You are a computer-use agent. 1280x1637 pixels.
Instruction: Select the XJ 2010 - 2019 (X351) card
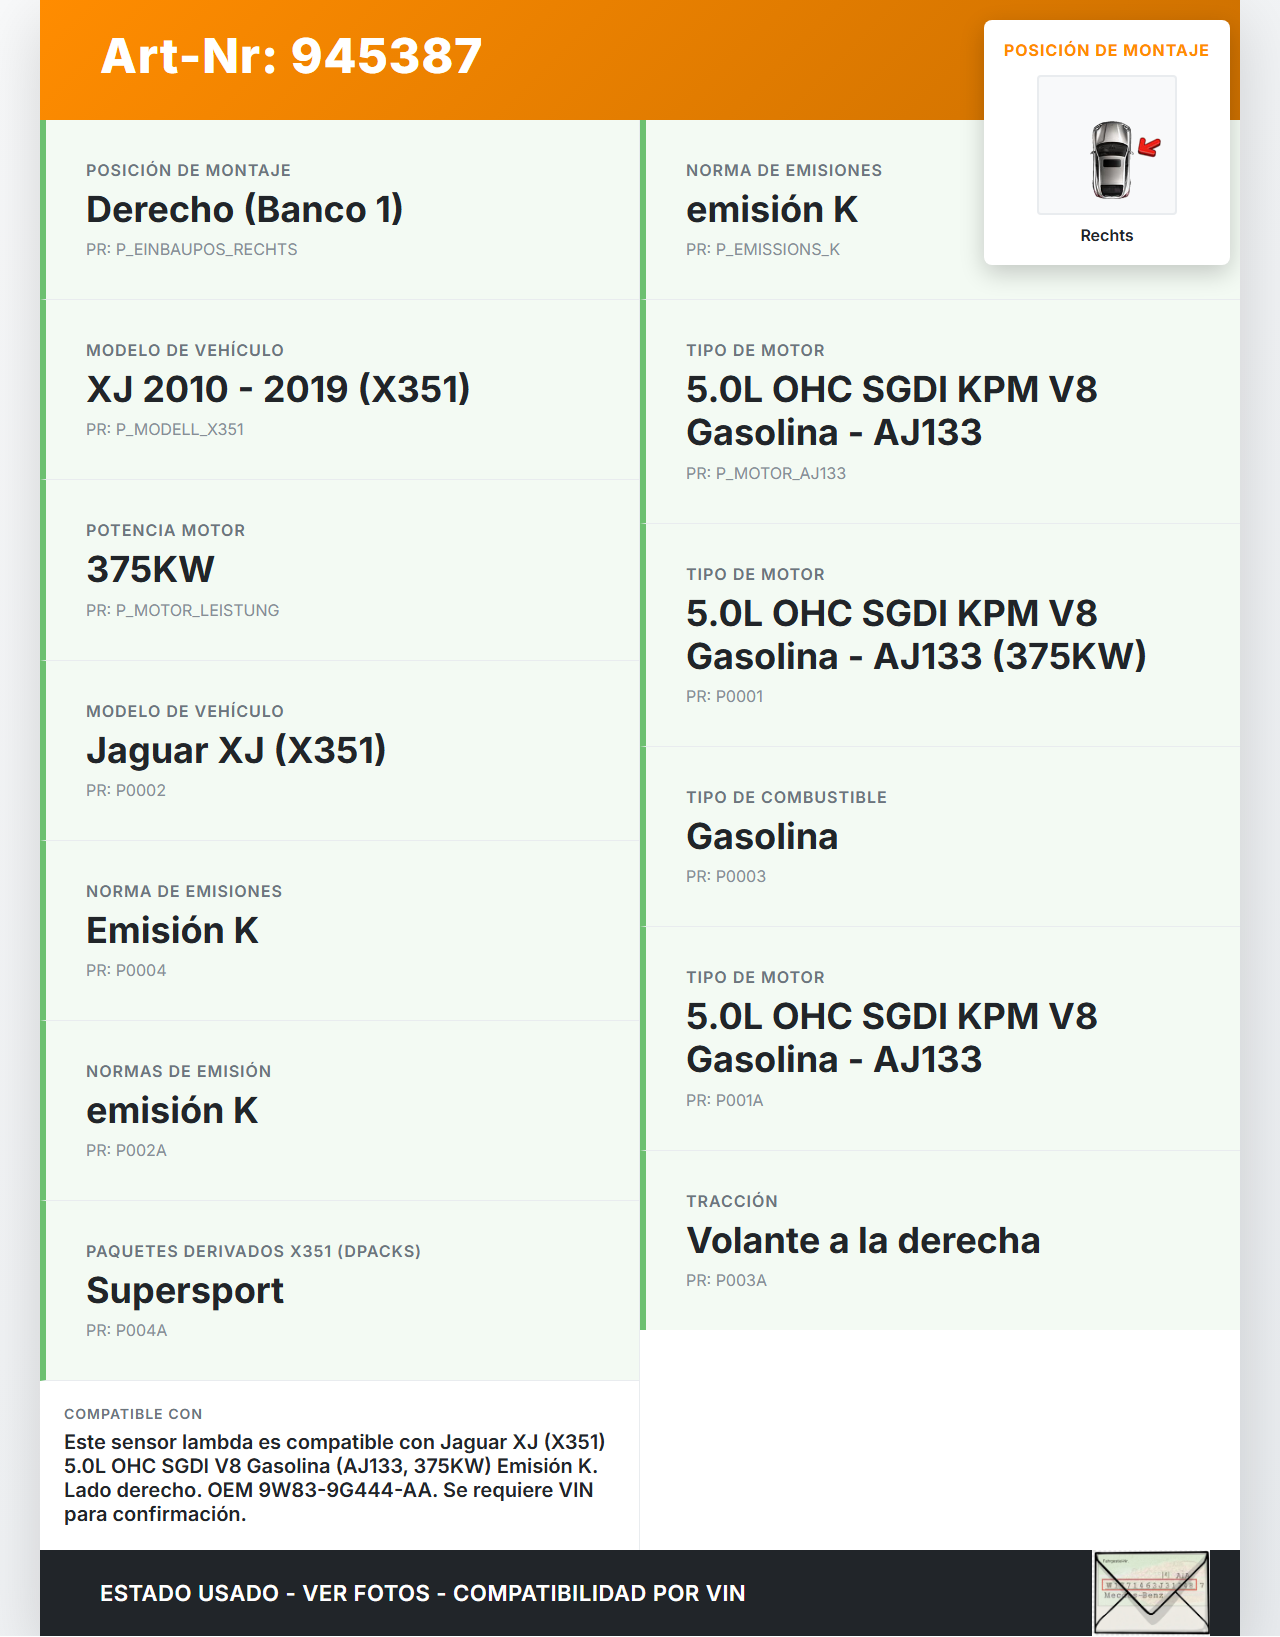click(x=342, y=390)
